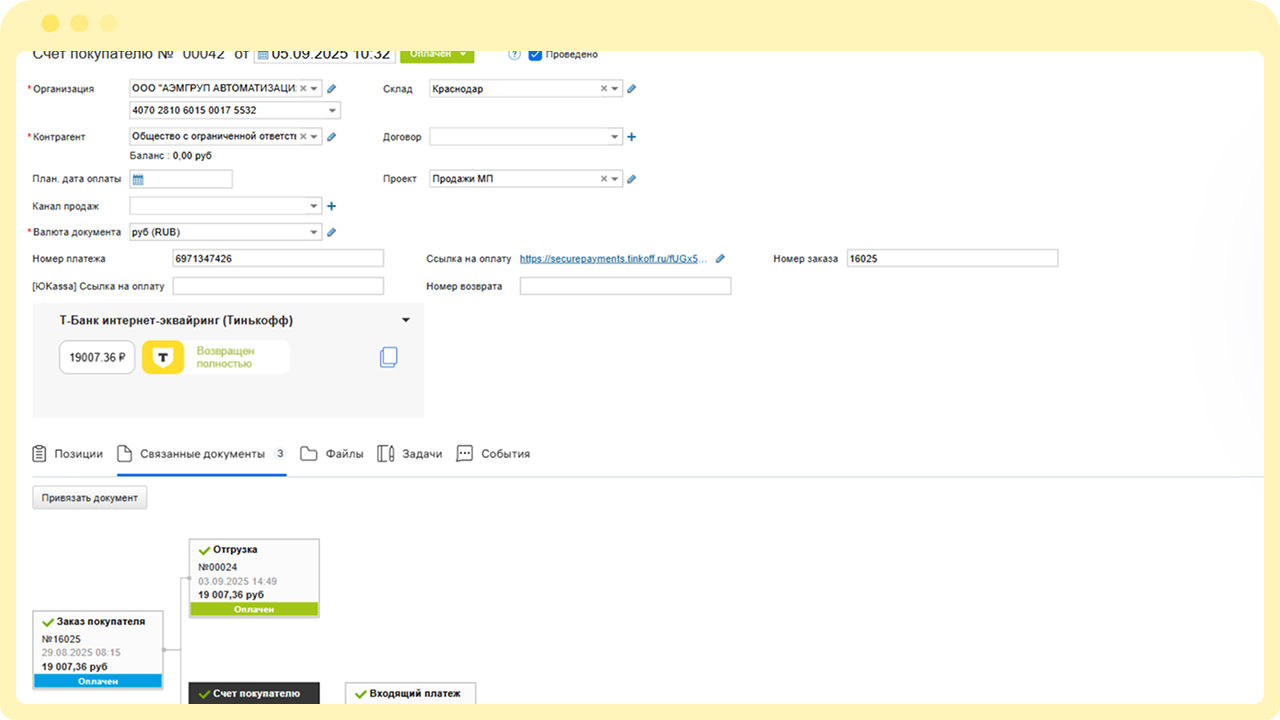Click the События speech bubble icon

464,453
